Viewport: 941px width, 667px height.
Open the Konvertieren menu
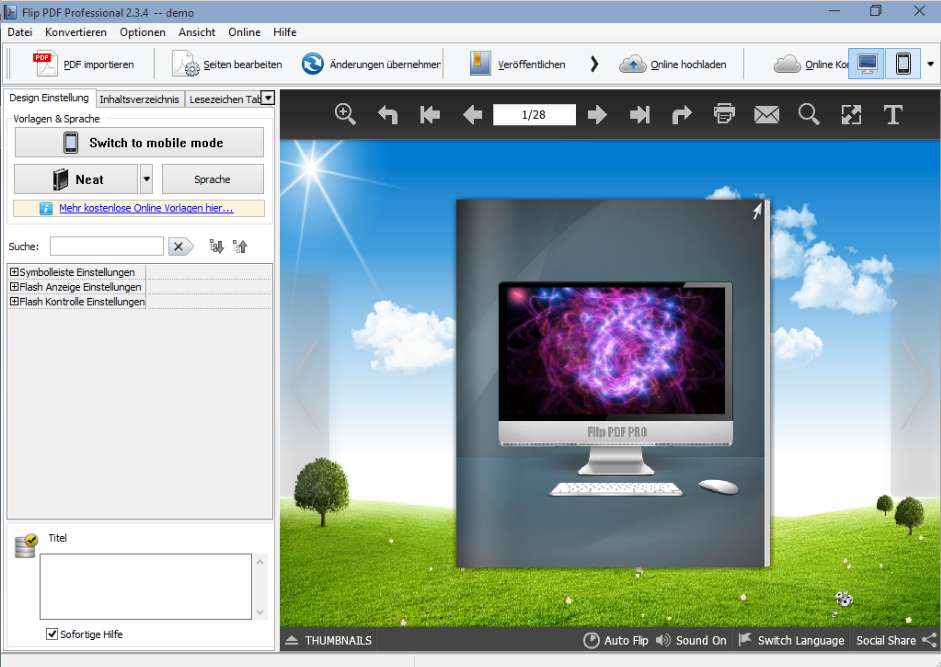coord(76,32)
